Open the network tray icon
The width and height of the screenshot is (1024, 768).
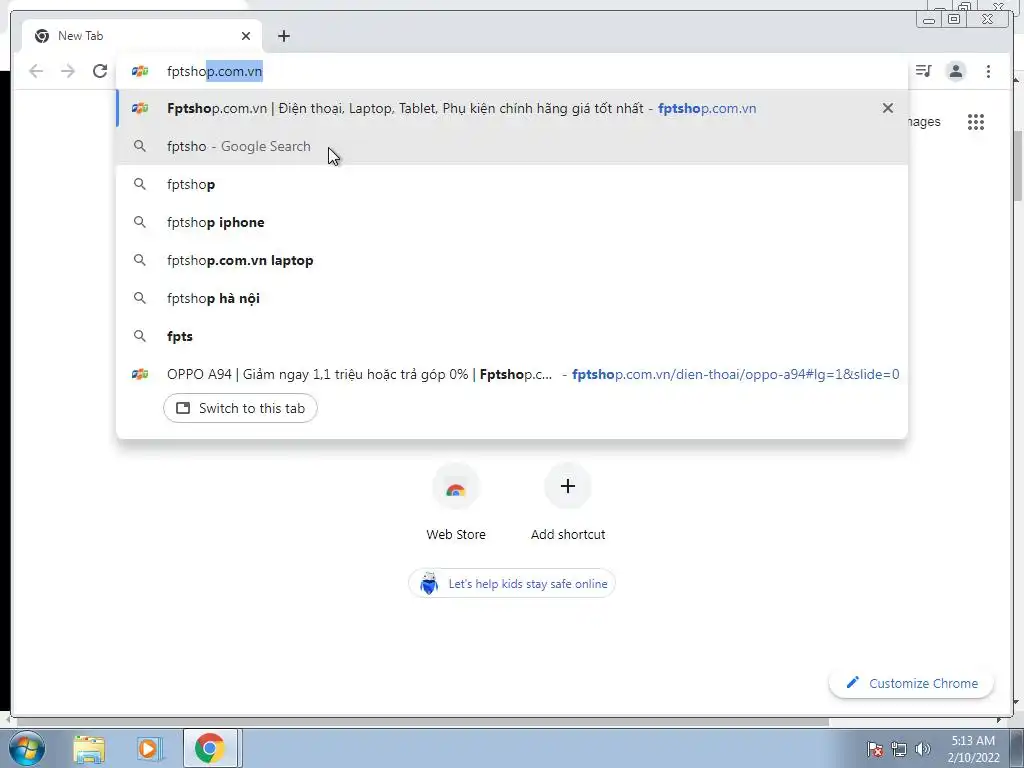[899, 749]
